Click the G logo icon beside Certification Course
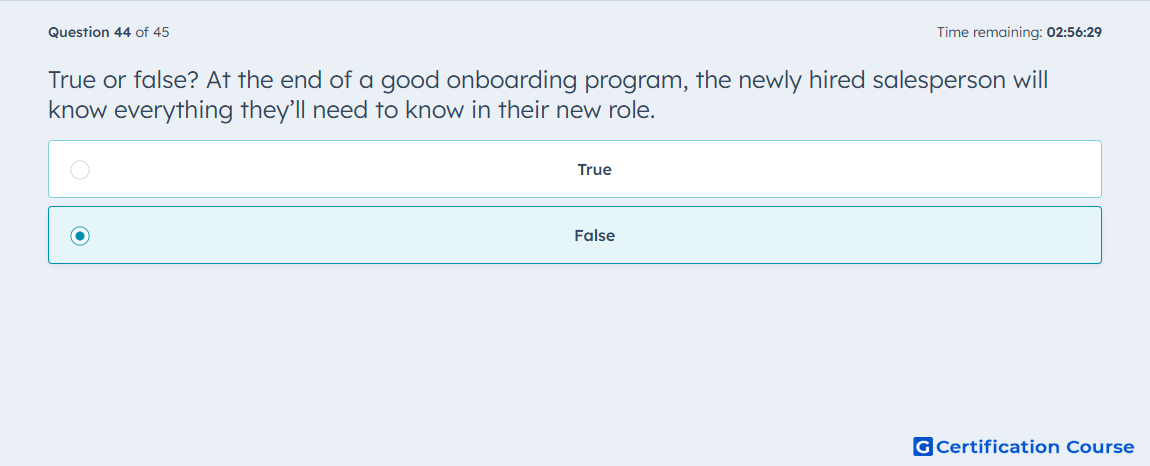The width and height of the screenshot is (1150, 466). pos(923,446)
